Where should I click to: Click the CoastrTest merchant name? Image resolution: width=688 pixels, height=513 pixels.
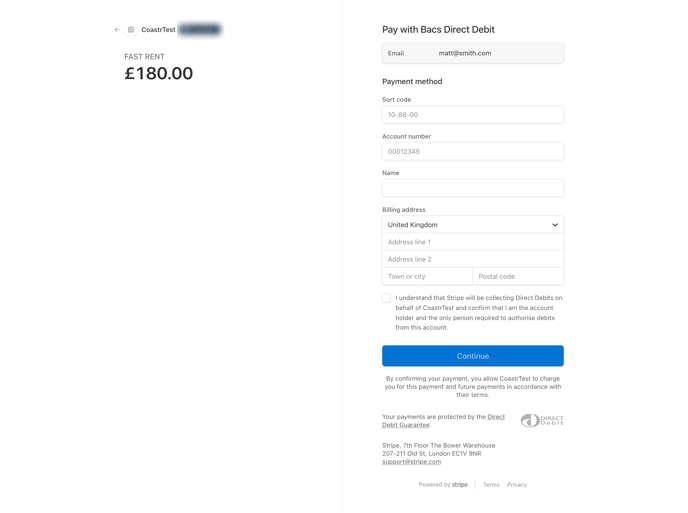pyautogui.click(x=158, y=30)
